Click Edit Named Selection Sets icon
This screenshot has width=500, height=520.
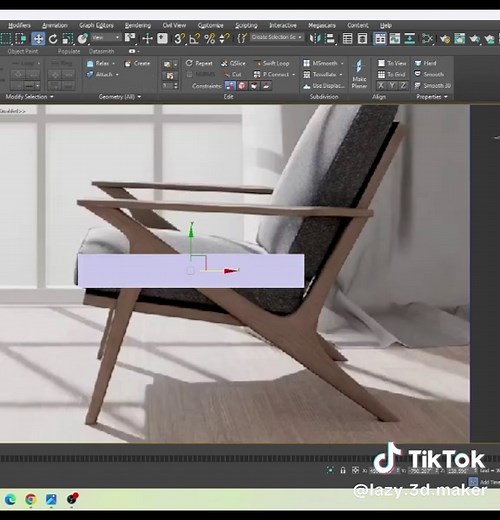coord(242,38)
